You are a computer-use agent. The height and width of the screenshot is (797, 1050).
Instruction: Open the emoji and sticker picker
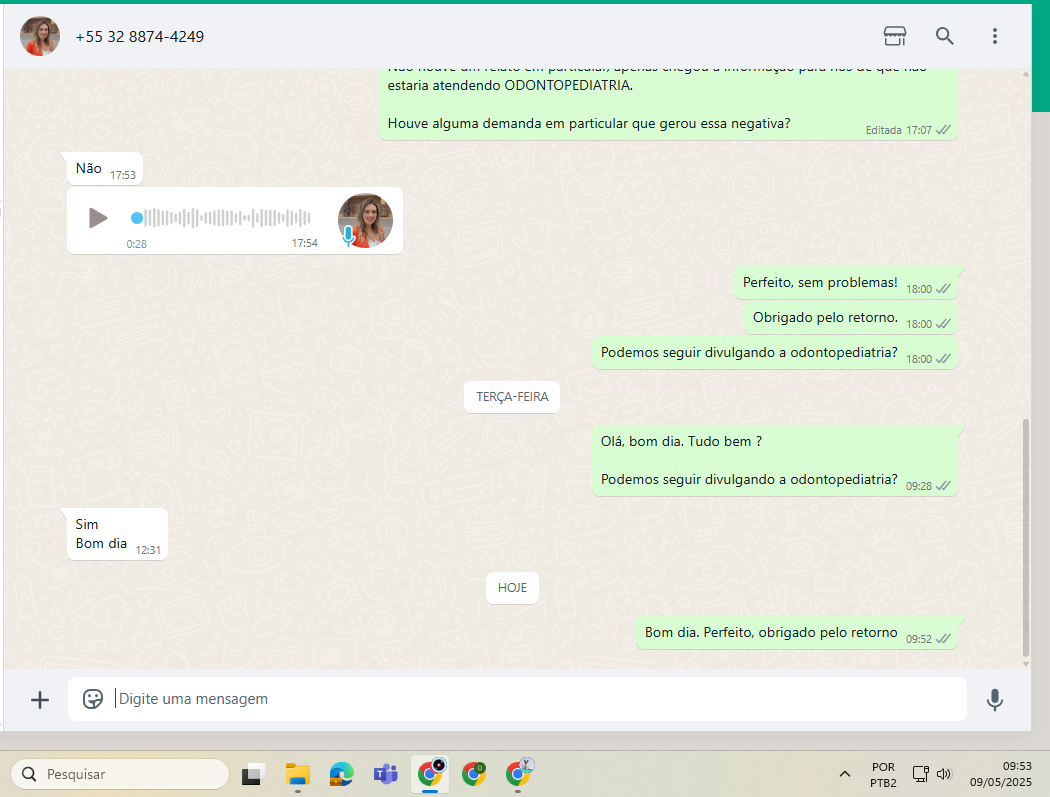click(93, 699)
